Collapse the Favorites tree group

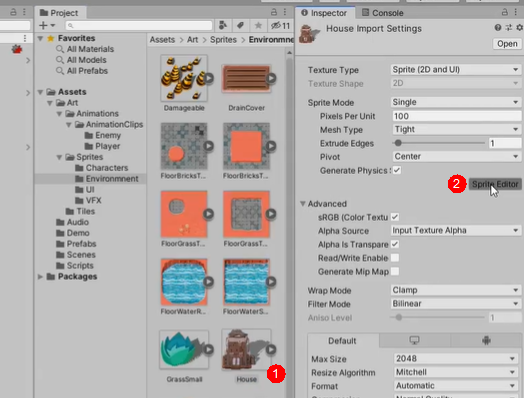click(x=40, y=38)
